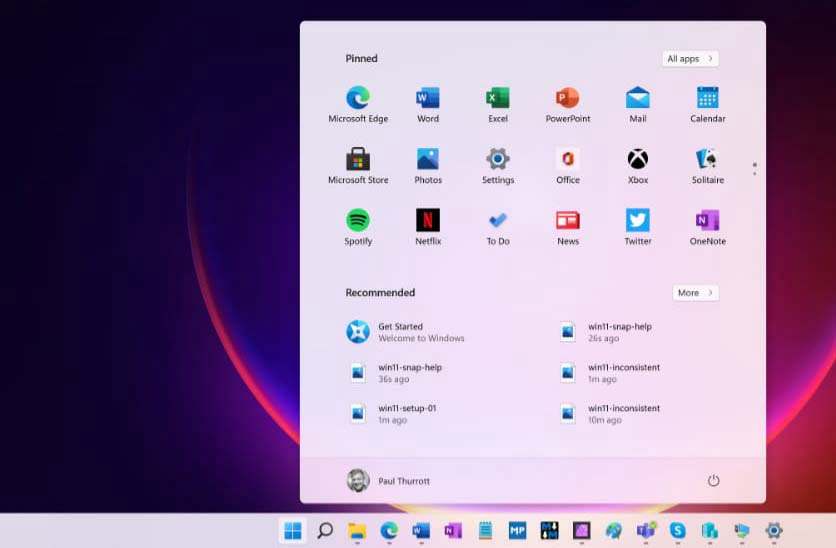Launch the pinned Office app
The height and width of the screenshot is (548, 836).
click(567, 166)
